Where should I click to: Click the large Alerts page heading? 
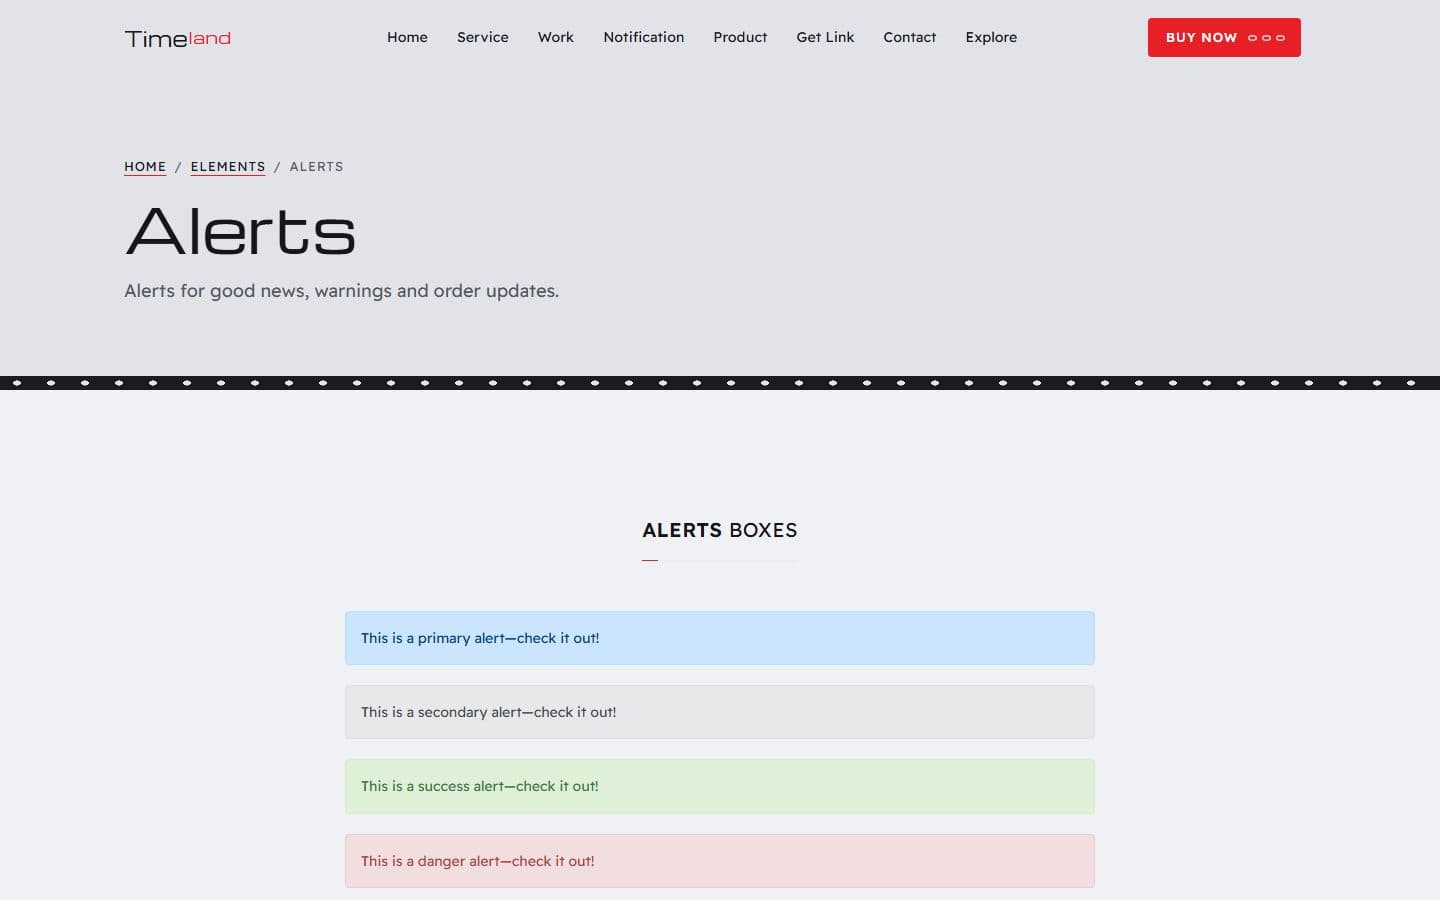click(240, 231)
